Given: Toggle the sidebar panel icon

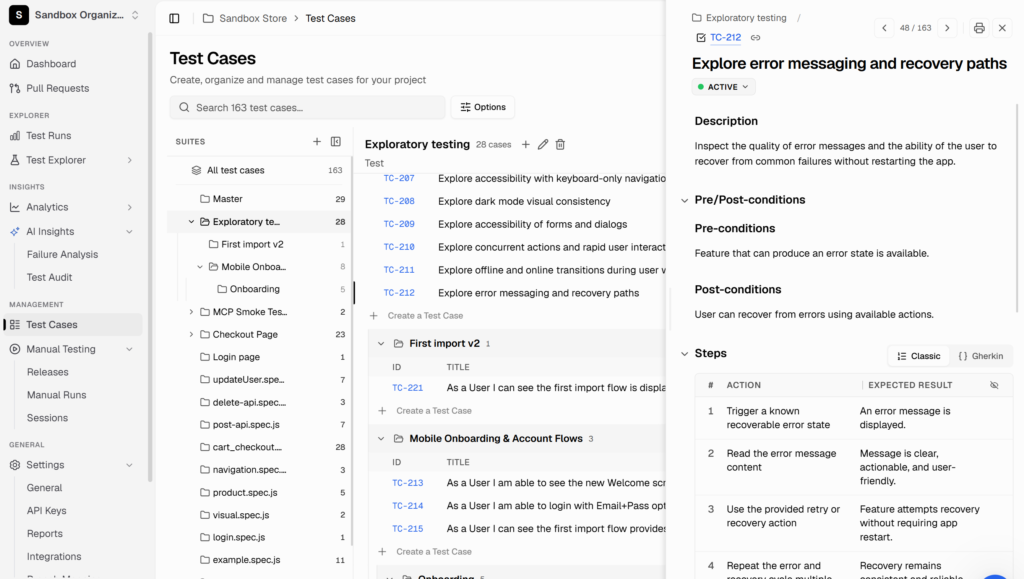Looking at the screenshot, I should [x=174, y=18].
